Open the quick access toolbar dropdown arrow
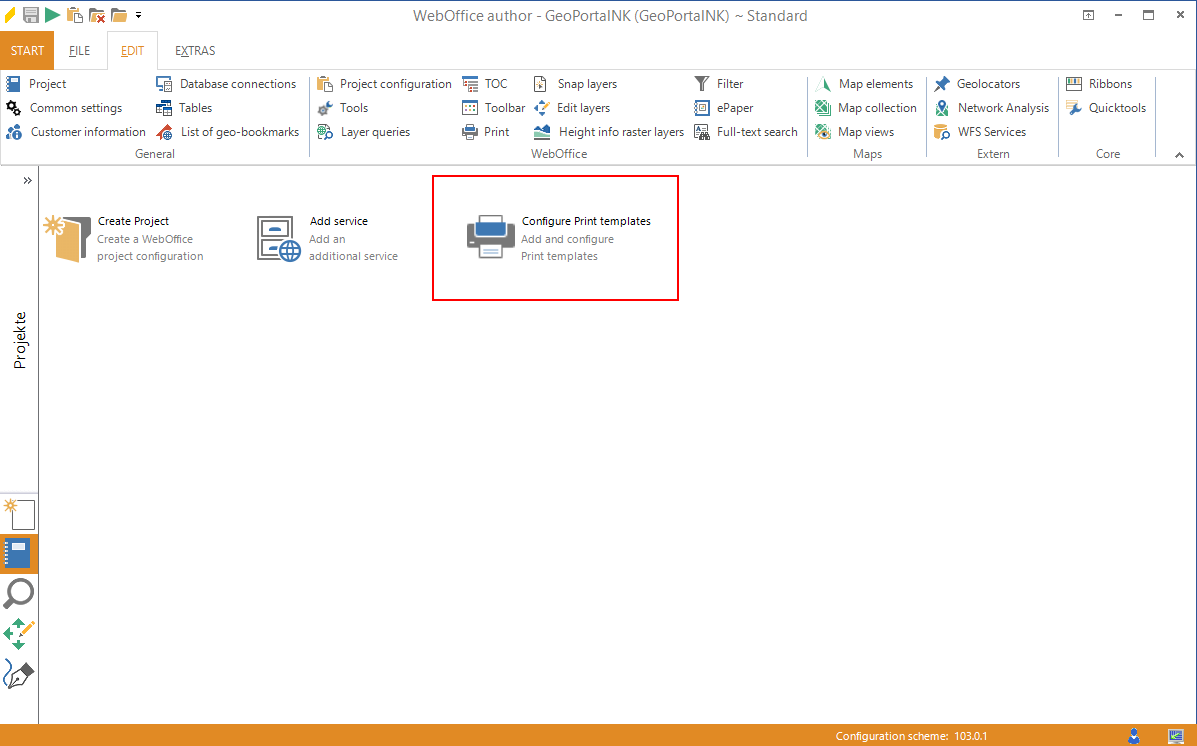 [x=138, y=15]
